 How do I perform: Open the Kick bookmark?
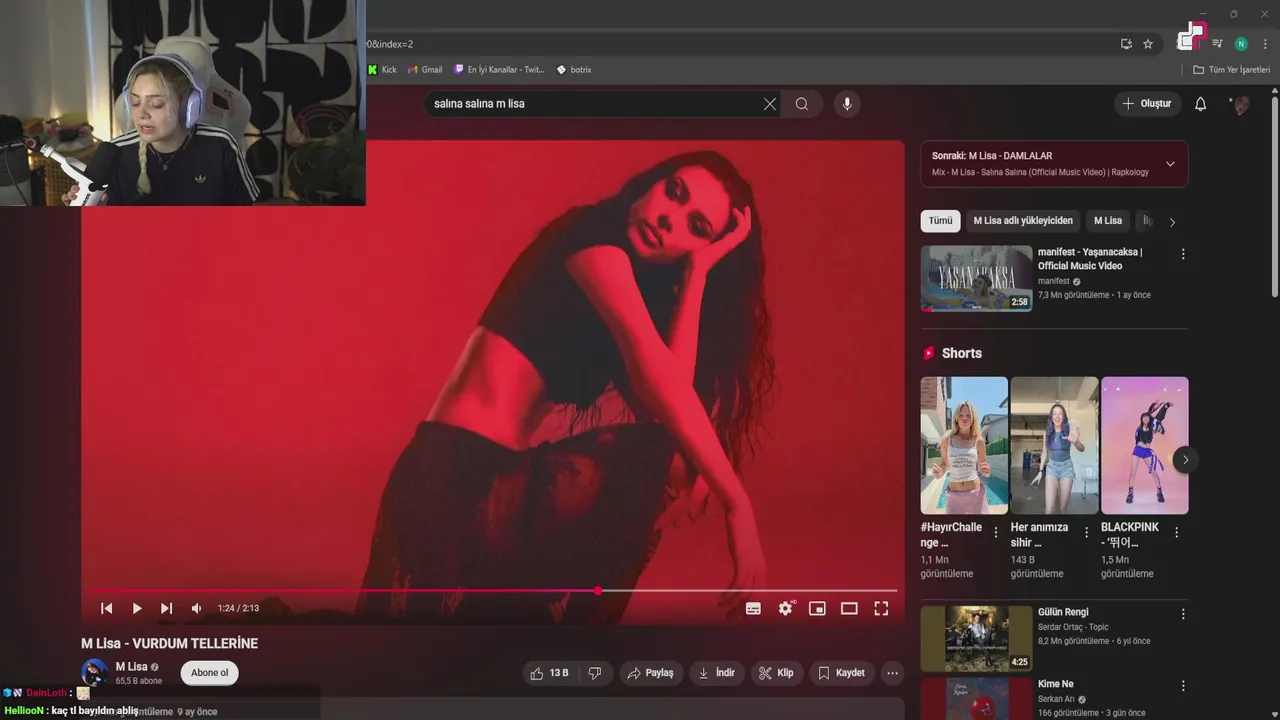(382, 70)
